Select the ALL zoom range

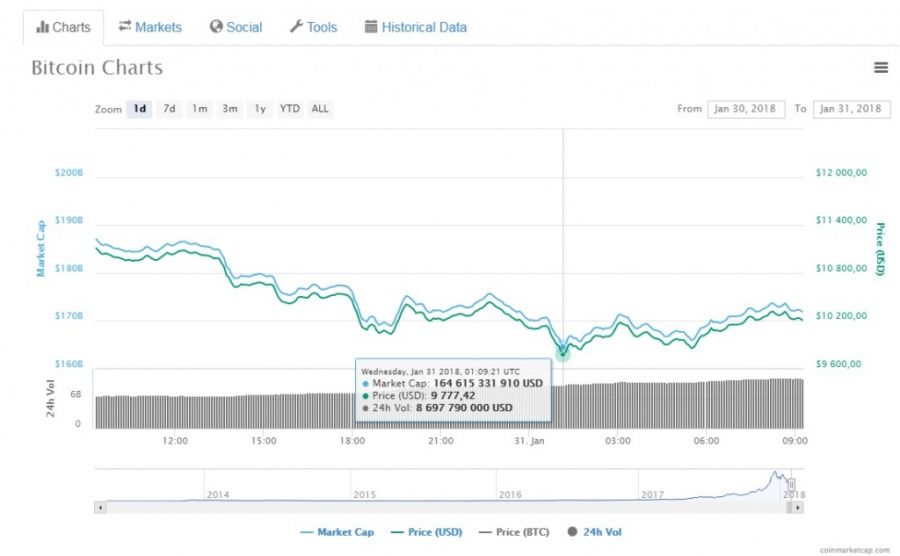pos(320,108)
